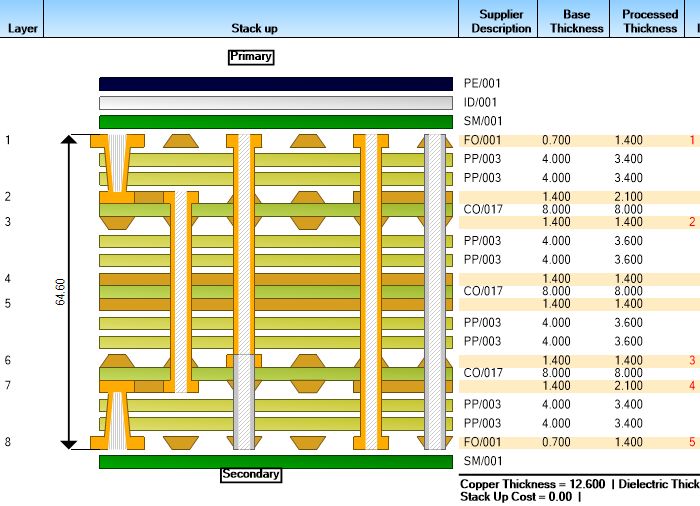This screenshot has width=700, height=506.
Task: Click processed thickness 1.400 on layer 8 row
Action: [x=629, y=442]
